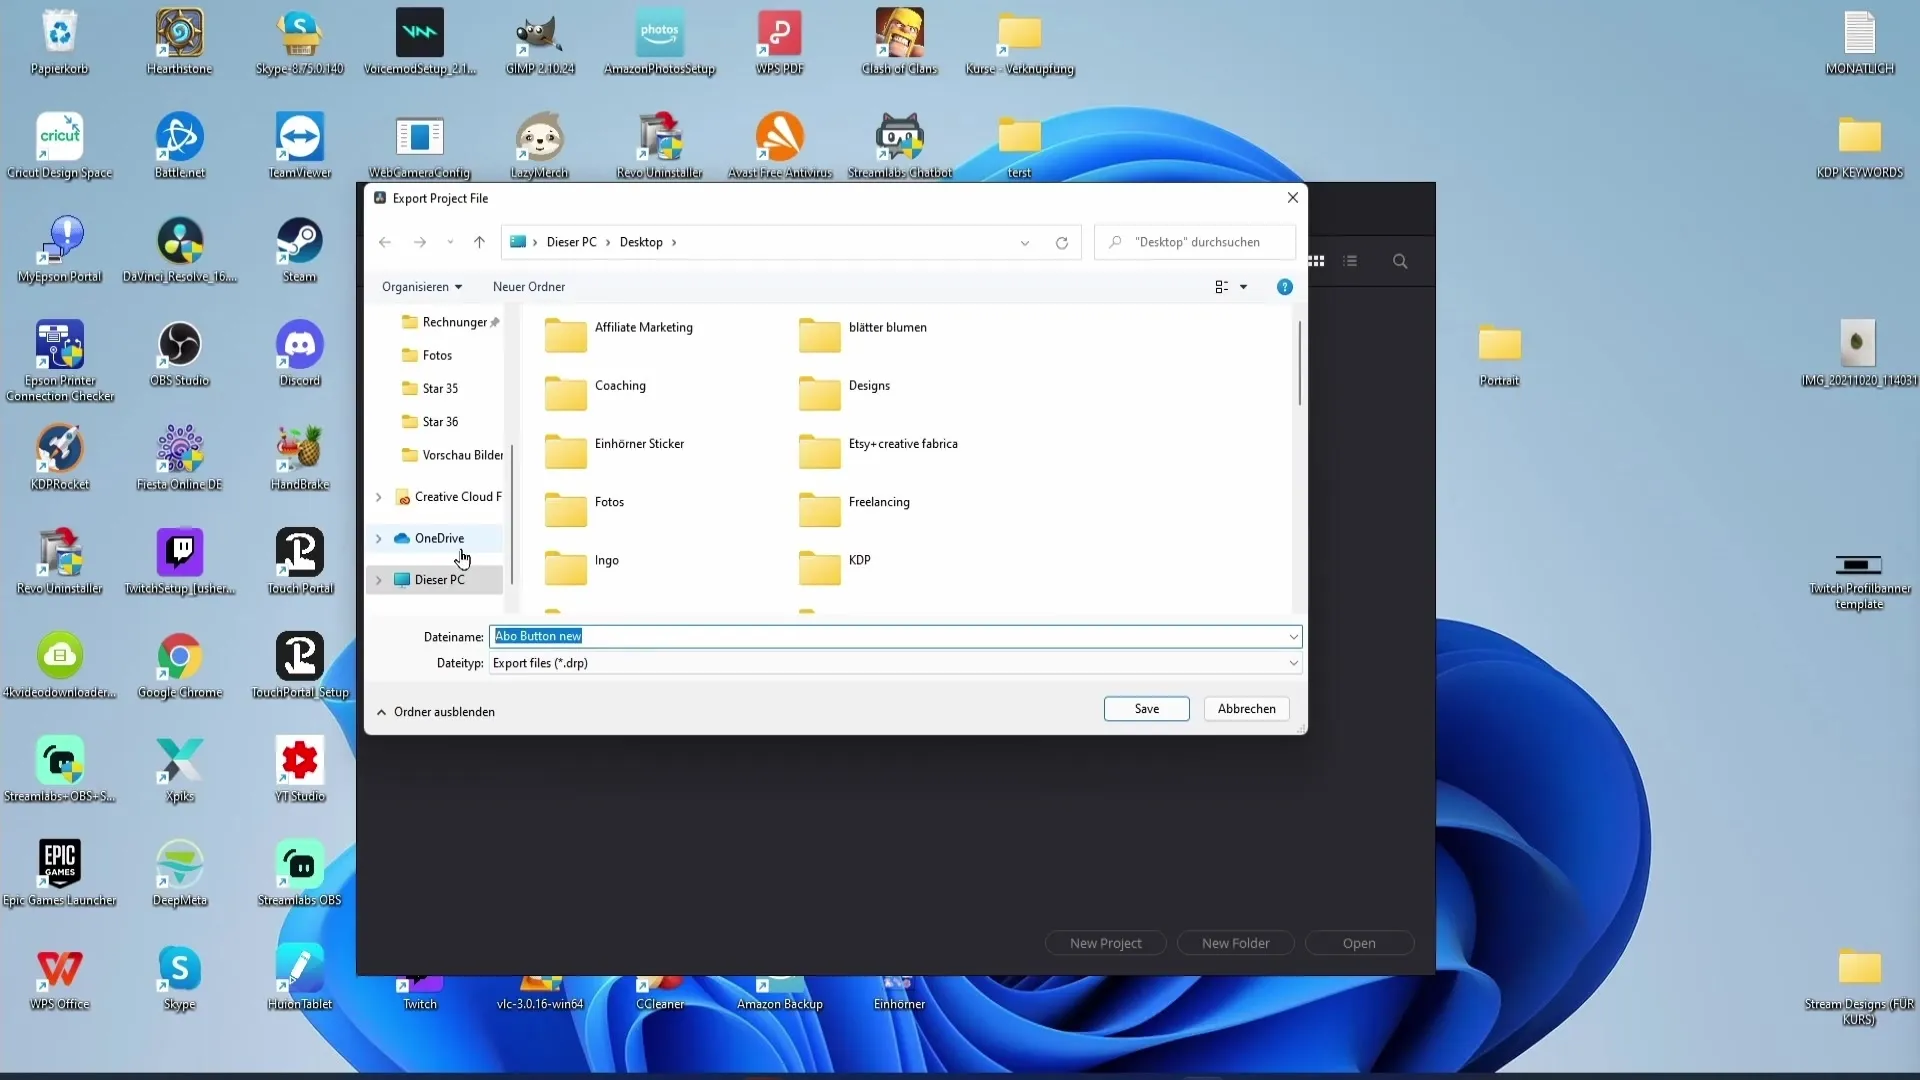Expand Creative Cloud F folder item
Screen dimensions: 1920x1080
[x=378, y=496]
